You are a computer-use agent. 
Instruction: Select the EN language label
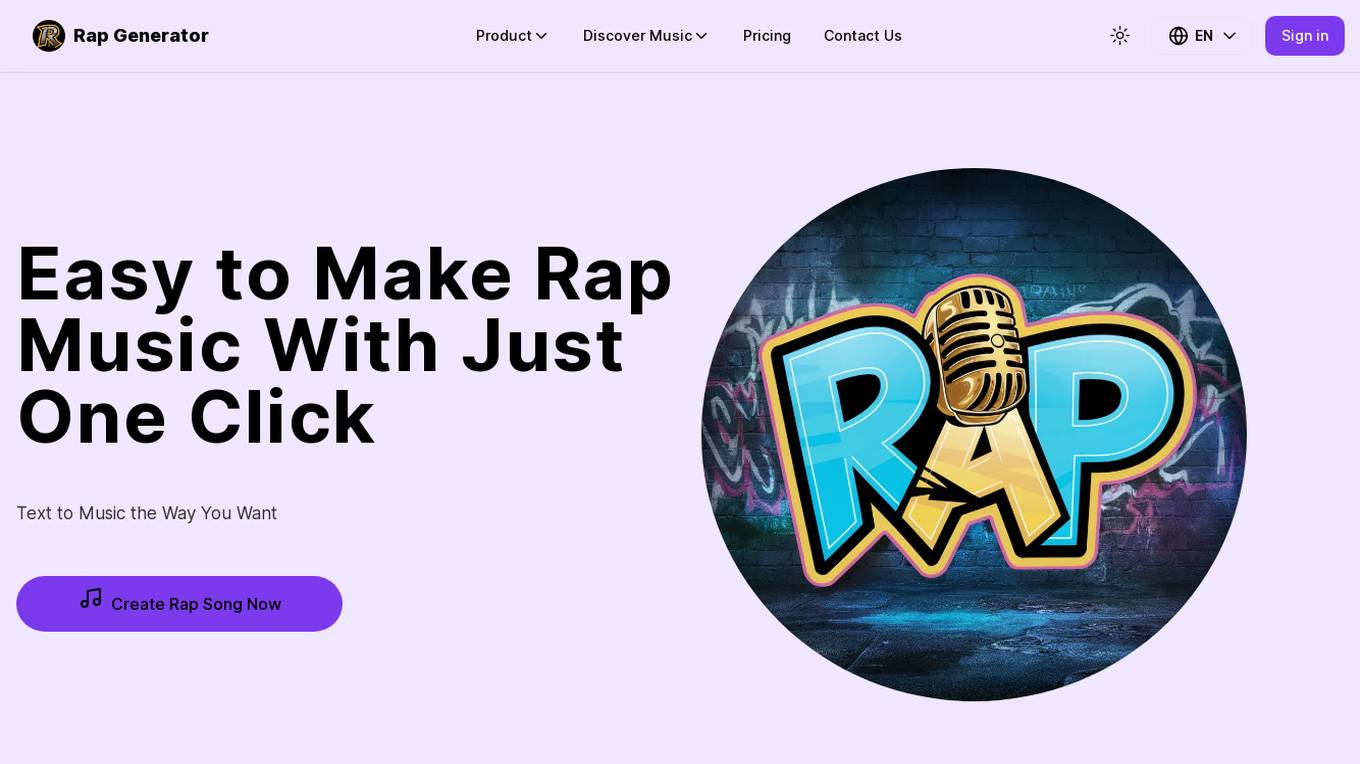pyautogui.click(x=1204, y=36)
